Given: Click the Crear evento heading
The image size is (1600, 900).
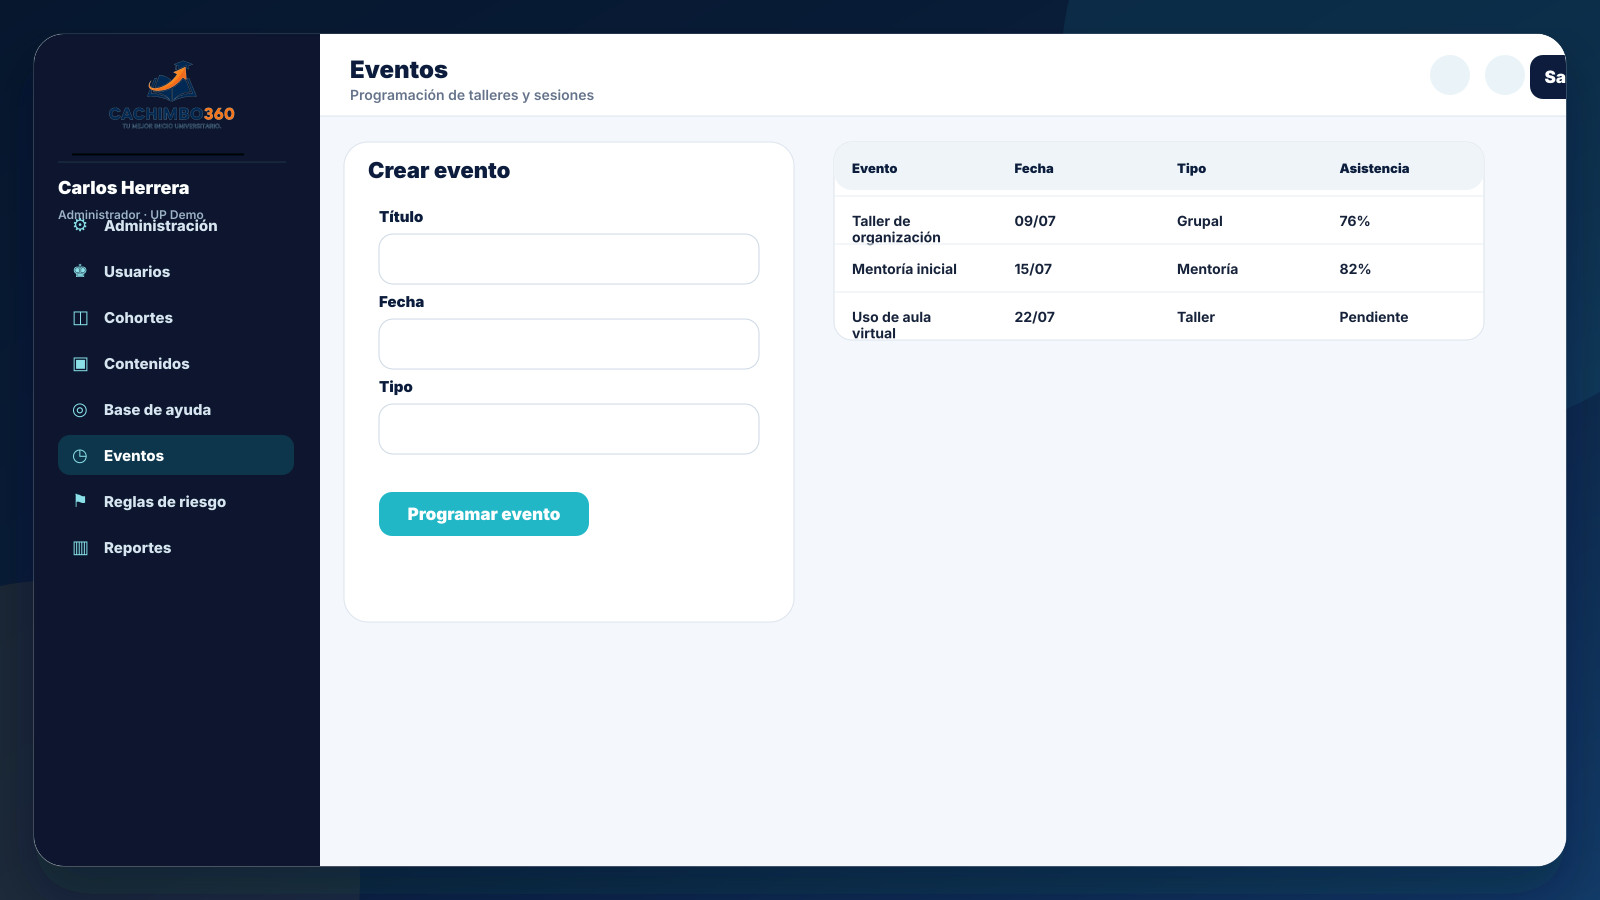Looking at the screenshot, I should click(x=439, y=170).
